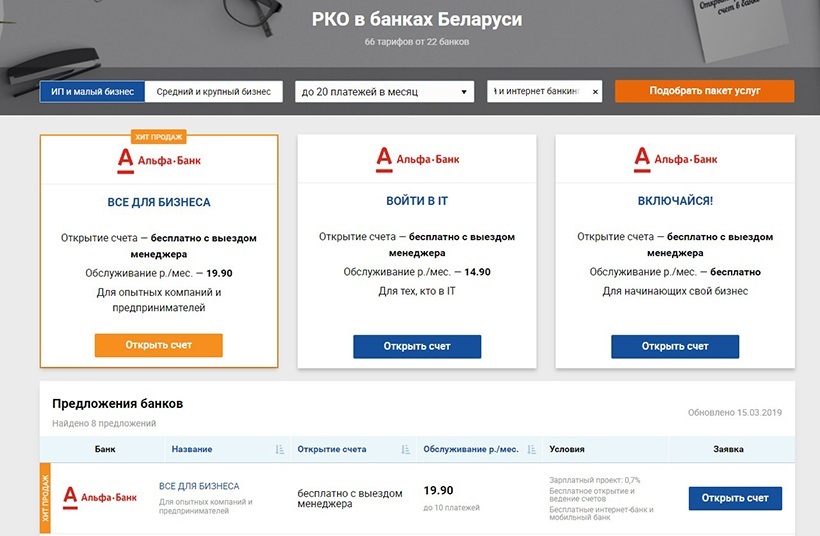Switch to Средний и крупный бизнес

(x=214, y=92)
